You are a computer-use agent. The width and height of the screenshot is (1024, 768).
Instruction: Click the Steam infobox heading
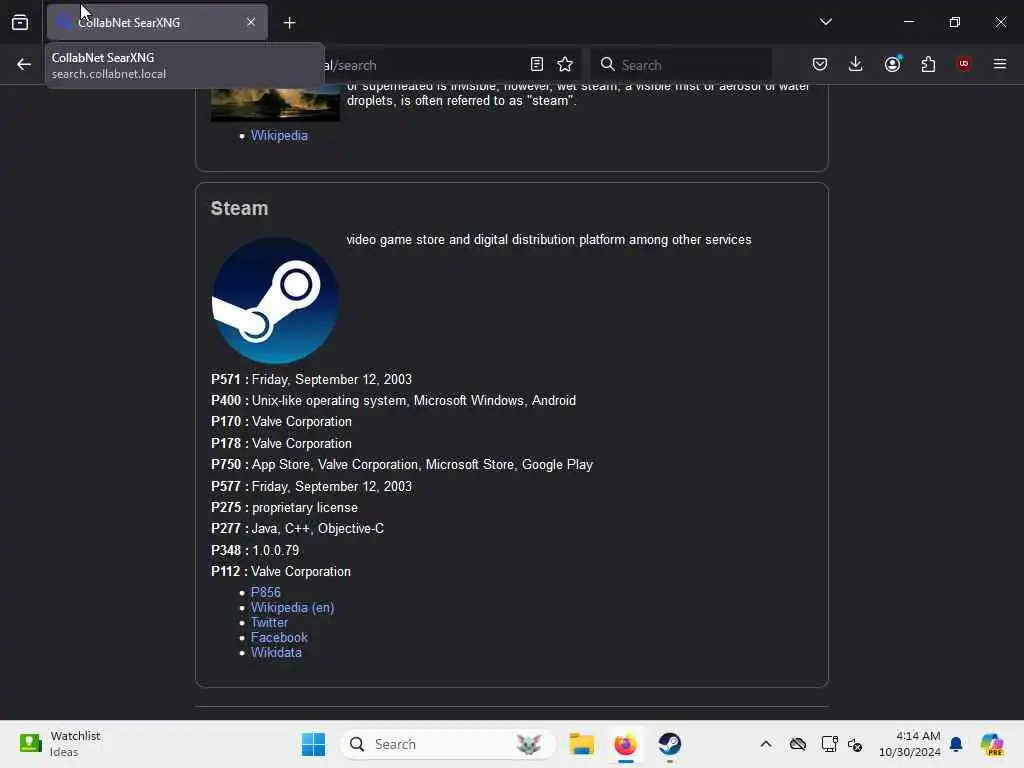239,208
